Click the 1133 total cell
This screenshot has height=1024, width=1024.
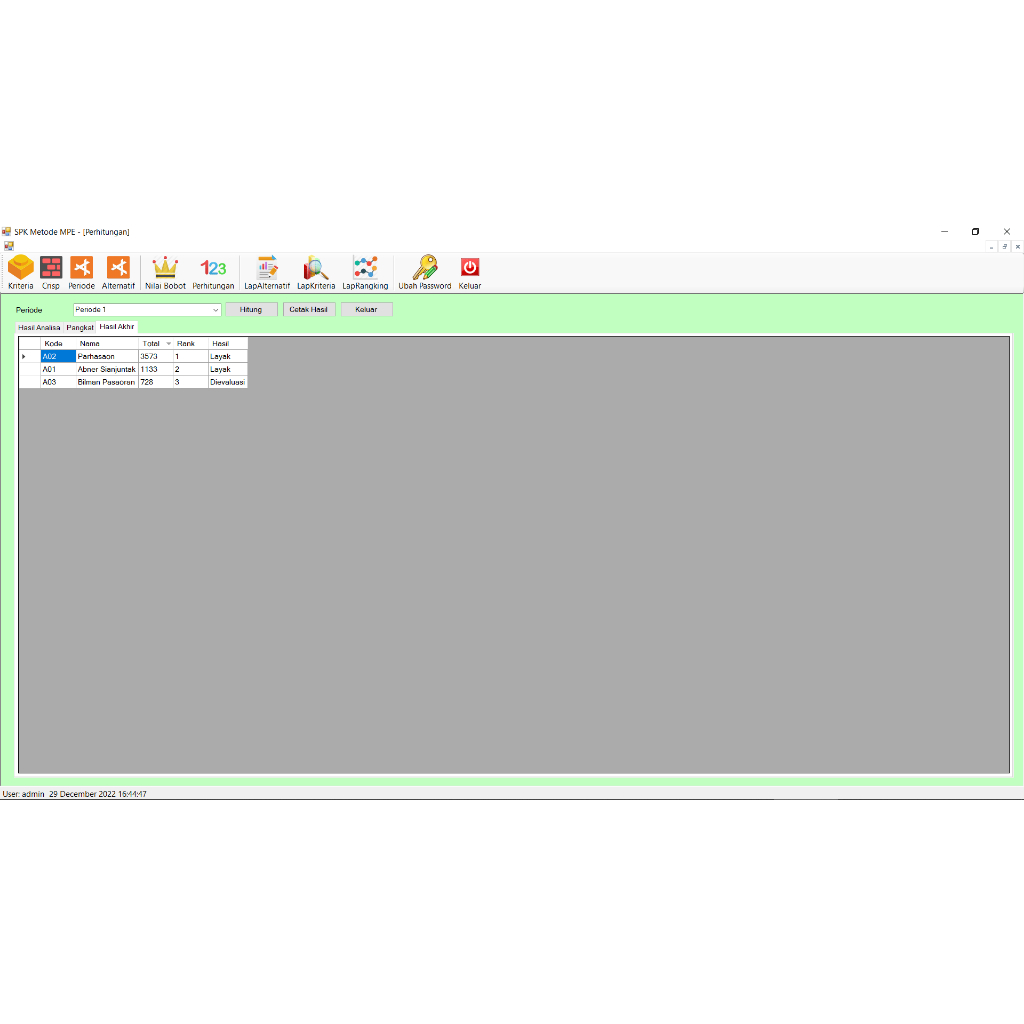pos(155,370)
